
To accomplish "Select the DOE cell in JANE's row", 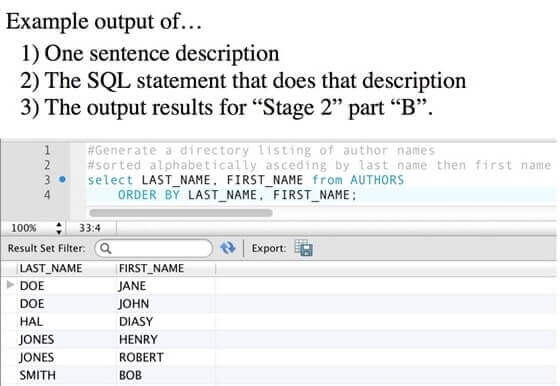I will pyautogui.click(x=32, y=286).
